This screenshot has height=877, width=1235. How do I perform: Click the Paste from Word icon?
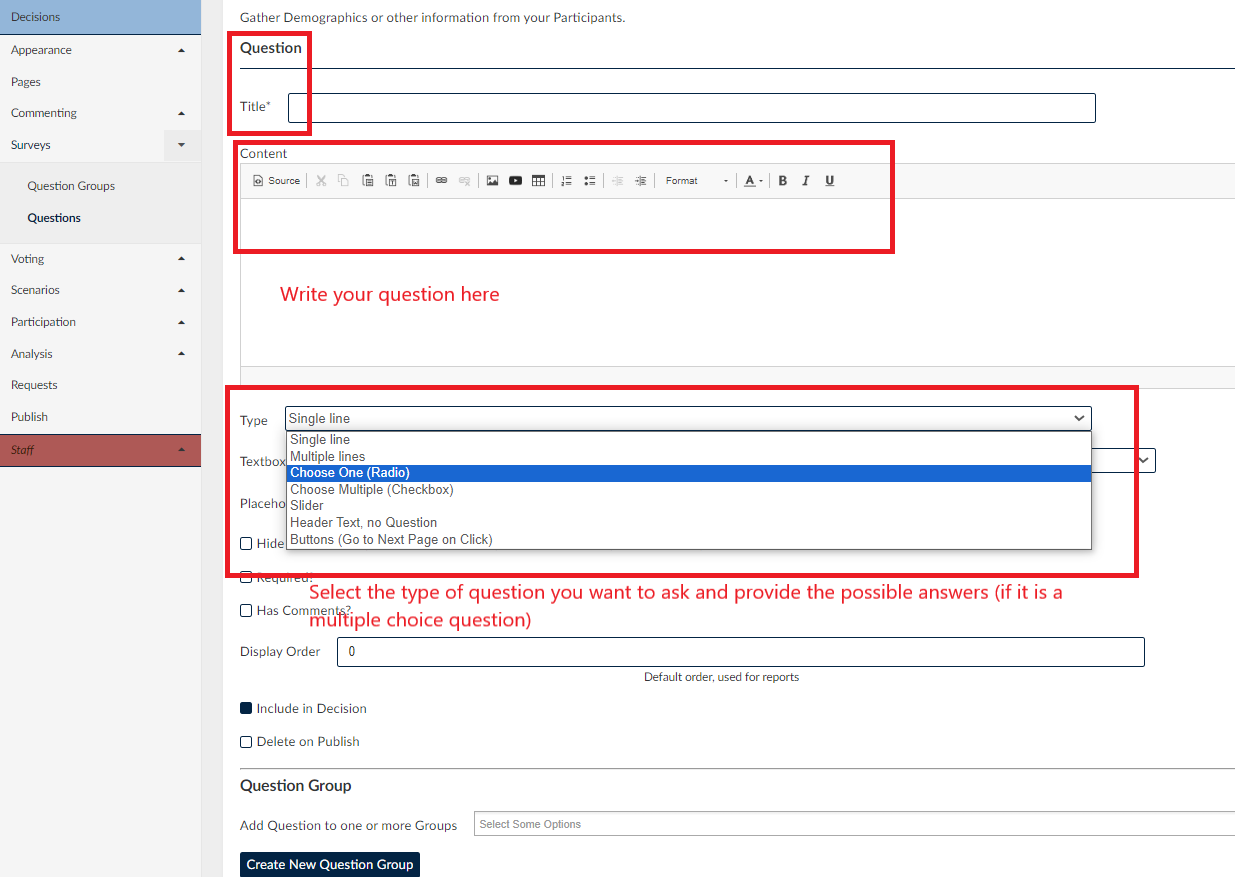tap(413, 181)
